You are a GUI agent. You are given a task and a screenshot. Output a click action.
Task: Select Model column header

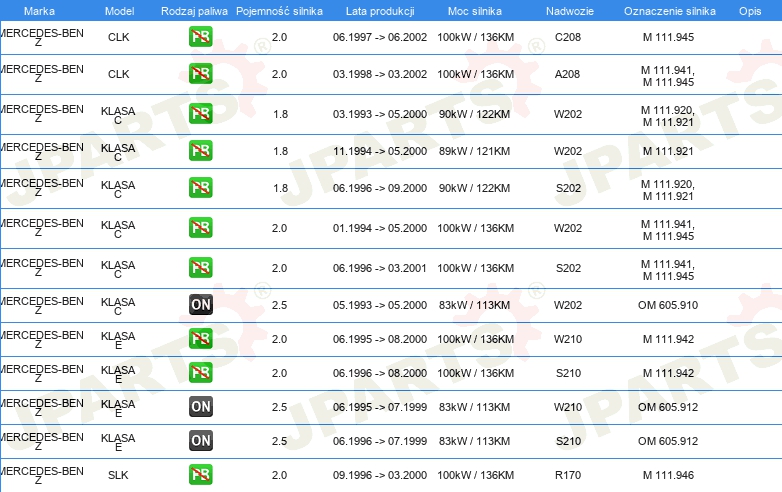[119, 11]
